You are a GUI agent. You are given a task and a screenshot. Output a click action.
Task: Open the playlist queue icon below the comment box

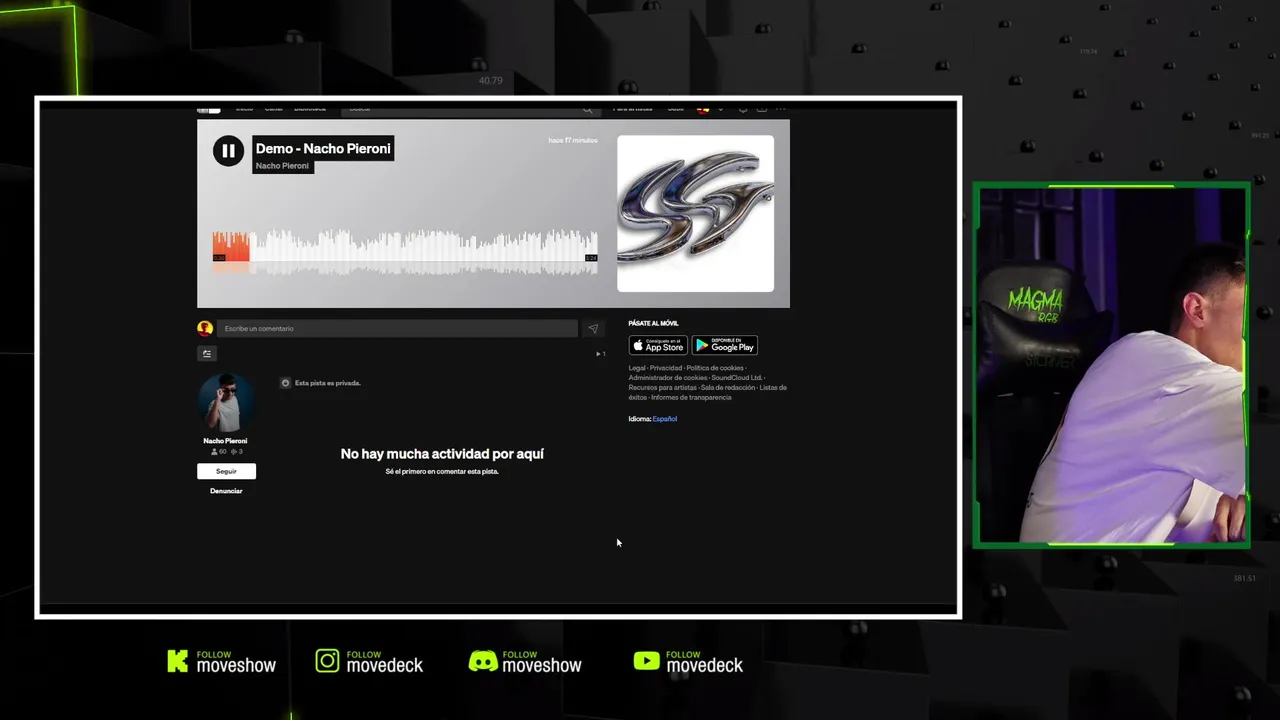pyautogui.click(x=207, y=353)
